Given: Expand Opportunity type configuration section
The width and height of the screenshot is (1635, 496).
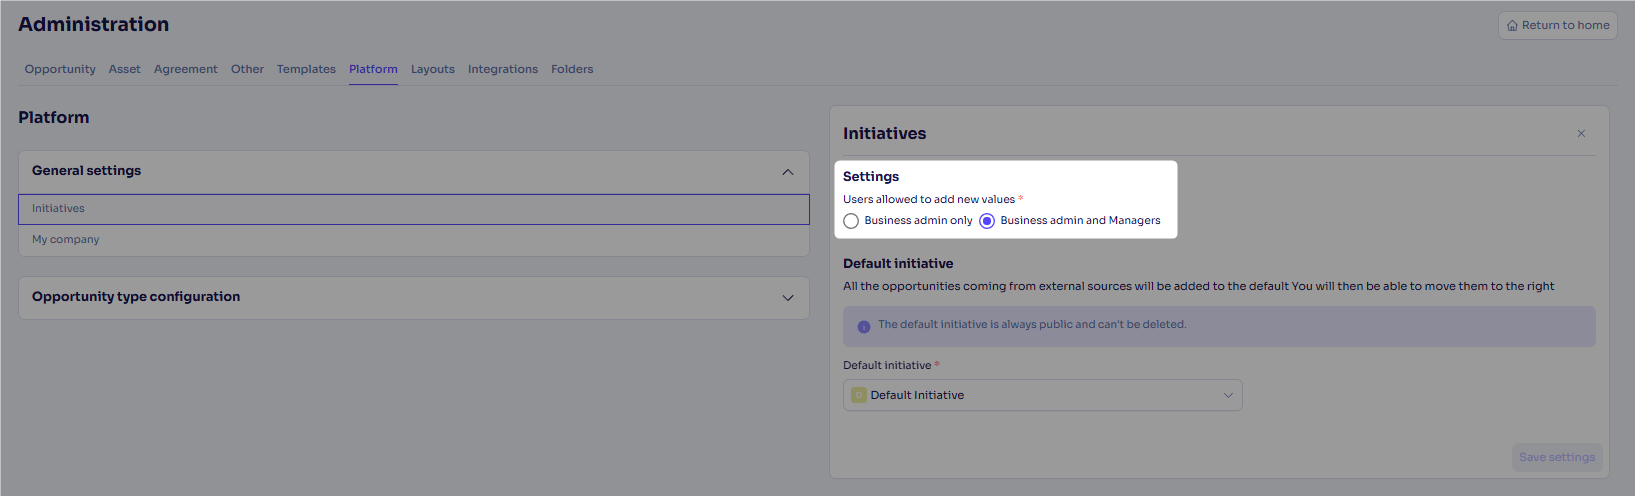Looking at the screenshot, I should [x=788, y=298].
